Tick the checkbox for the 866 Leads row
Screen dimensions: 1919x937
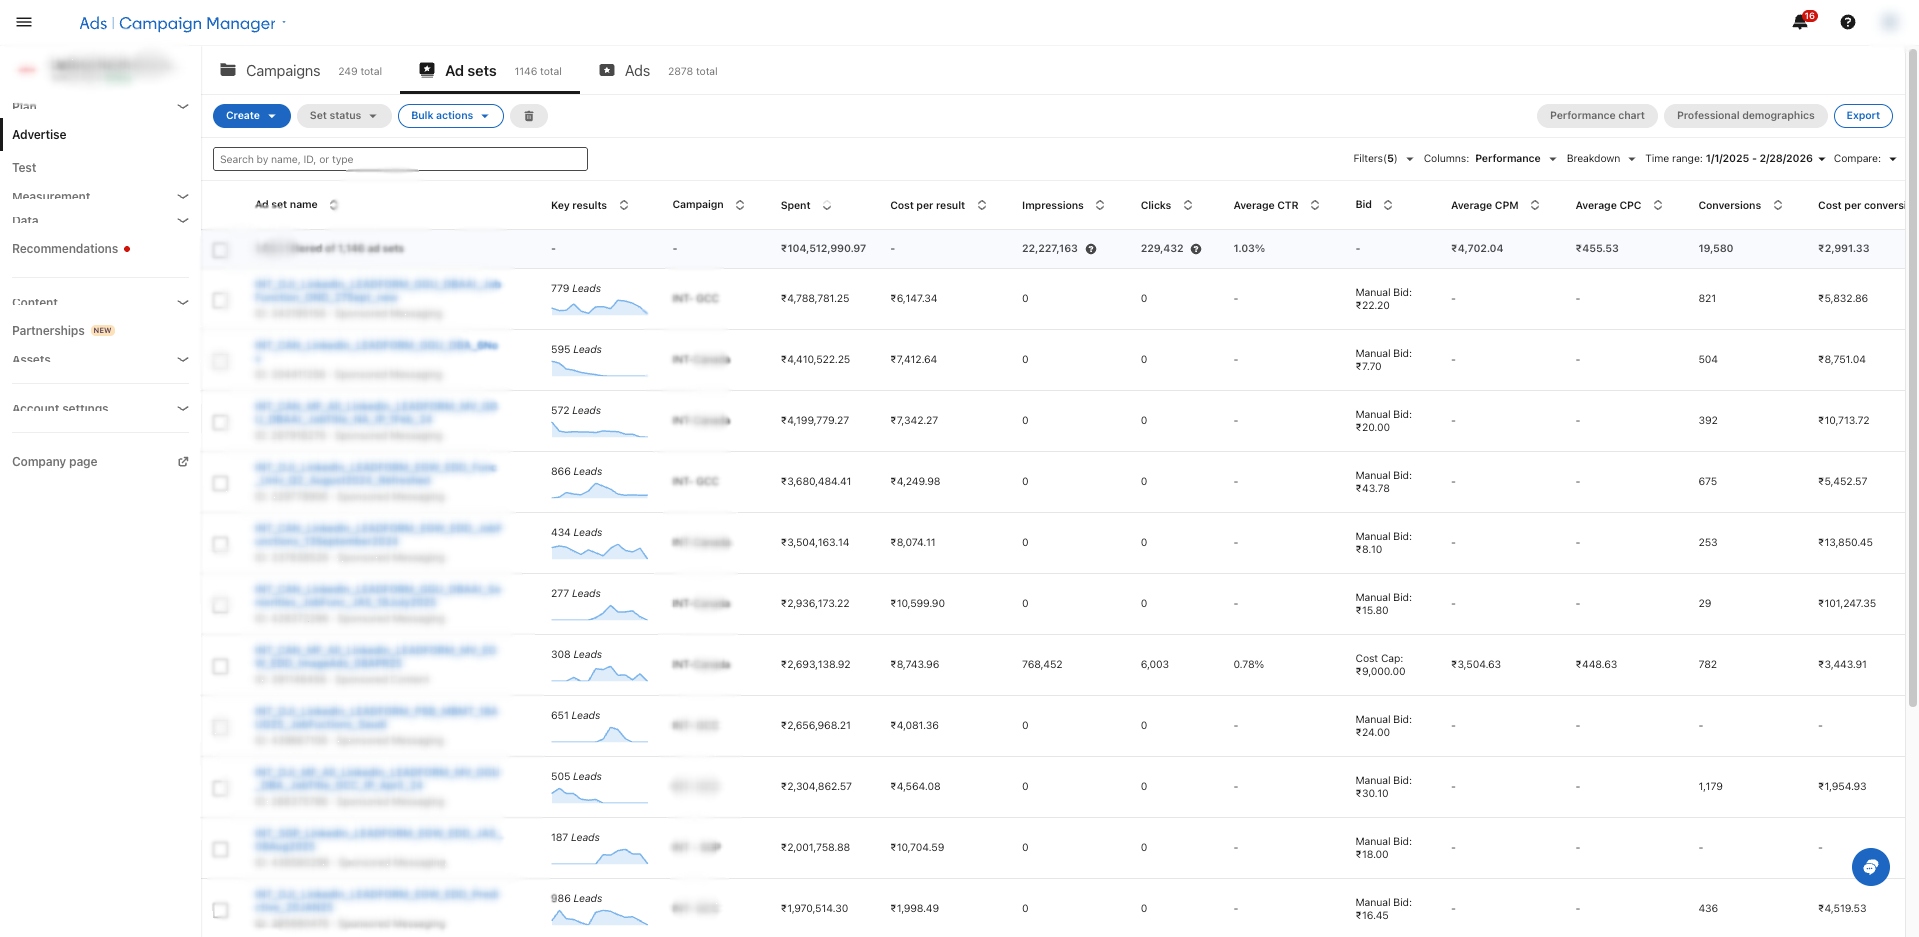pos(220,483)
